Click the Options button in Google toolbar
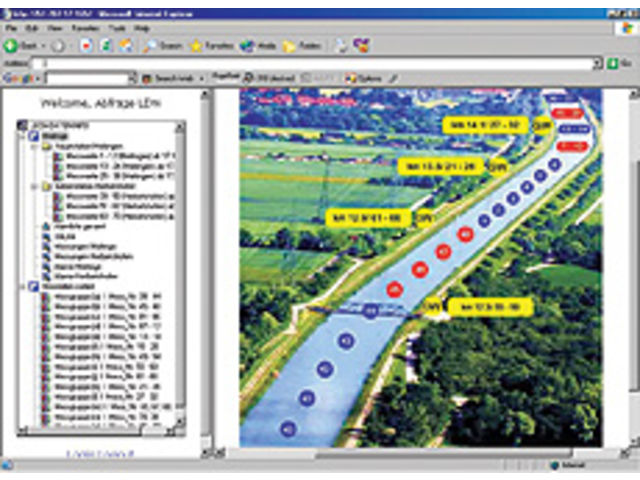Screen dimensions: 640x480 pyautogui.click(x=364, y=77)
